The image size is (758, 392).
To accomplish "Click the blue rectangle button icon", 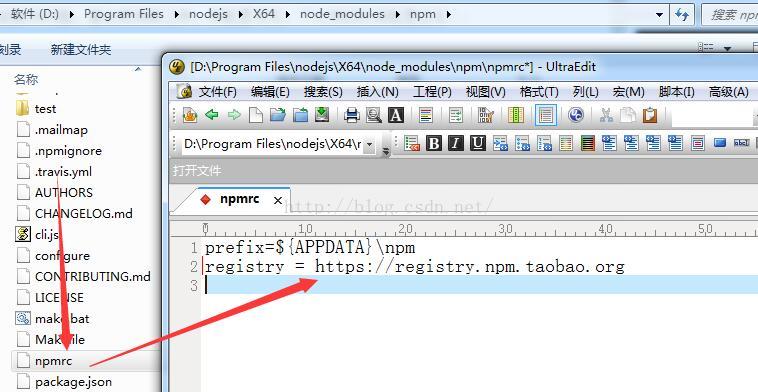I will coord(720,143).
